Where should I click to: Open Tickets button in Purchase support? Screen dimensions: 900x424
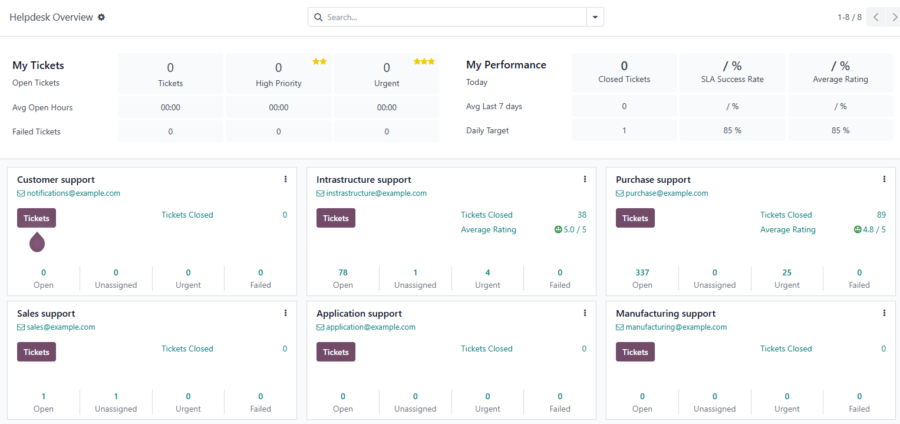tap(636, 218)
